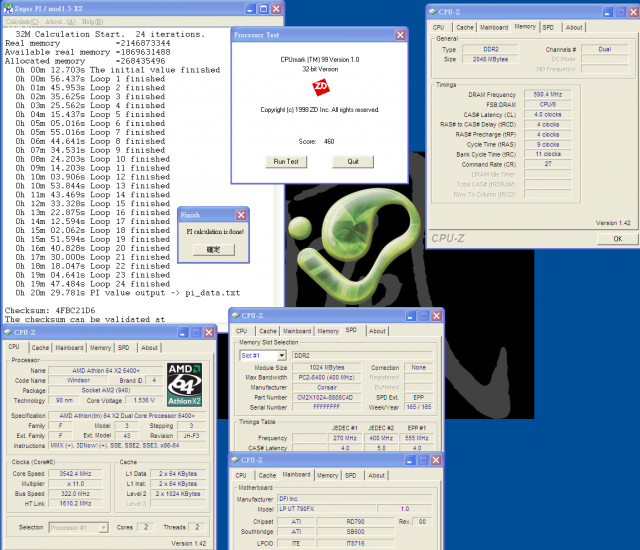The image size is (640, 550).
Task: Select SPD tab in CPU-Z CPU window
Action: (123, 348)
